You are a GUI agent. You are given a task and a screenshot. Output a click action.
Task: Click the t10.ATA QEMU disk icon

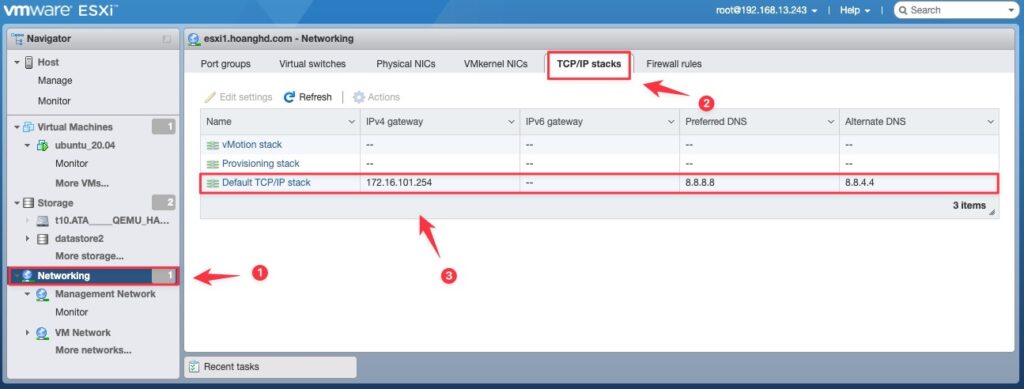point(42,221)
